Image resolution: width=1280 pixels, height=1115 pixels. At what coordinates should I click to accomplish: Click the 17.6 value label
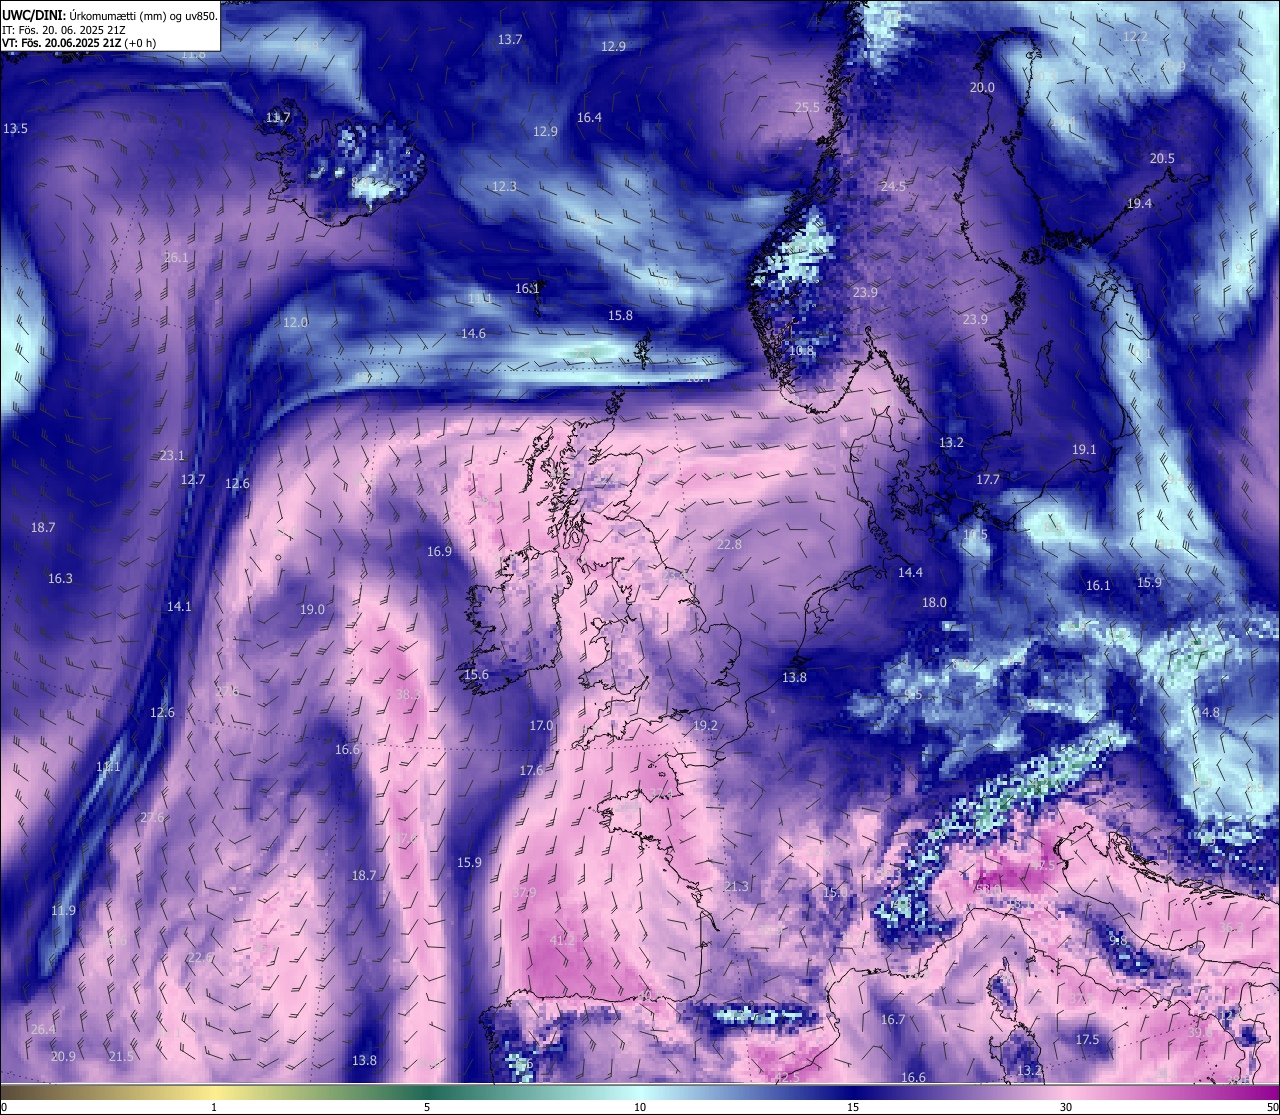[531, 770]
